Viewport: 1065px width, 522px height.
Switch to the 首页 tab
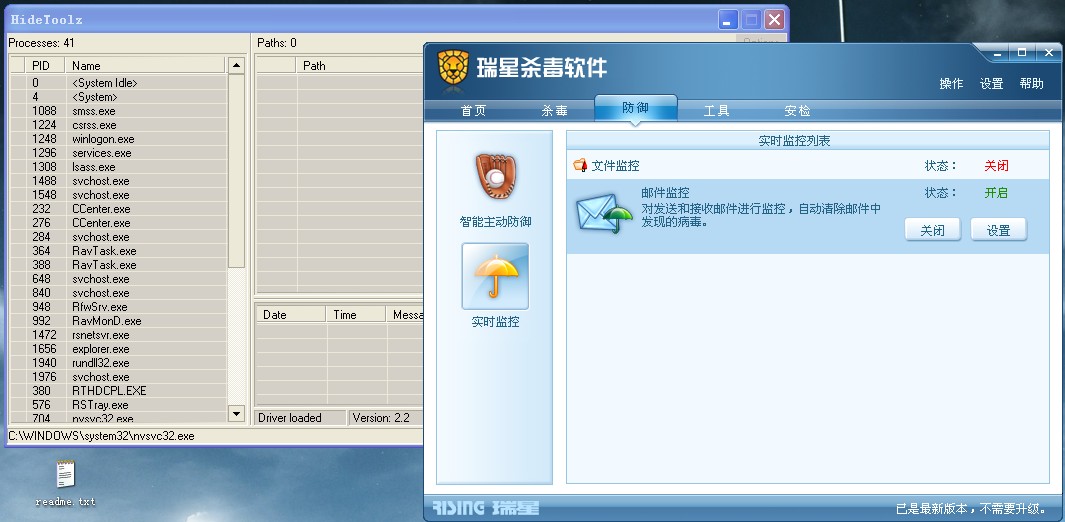tap(473, 111)
